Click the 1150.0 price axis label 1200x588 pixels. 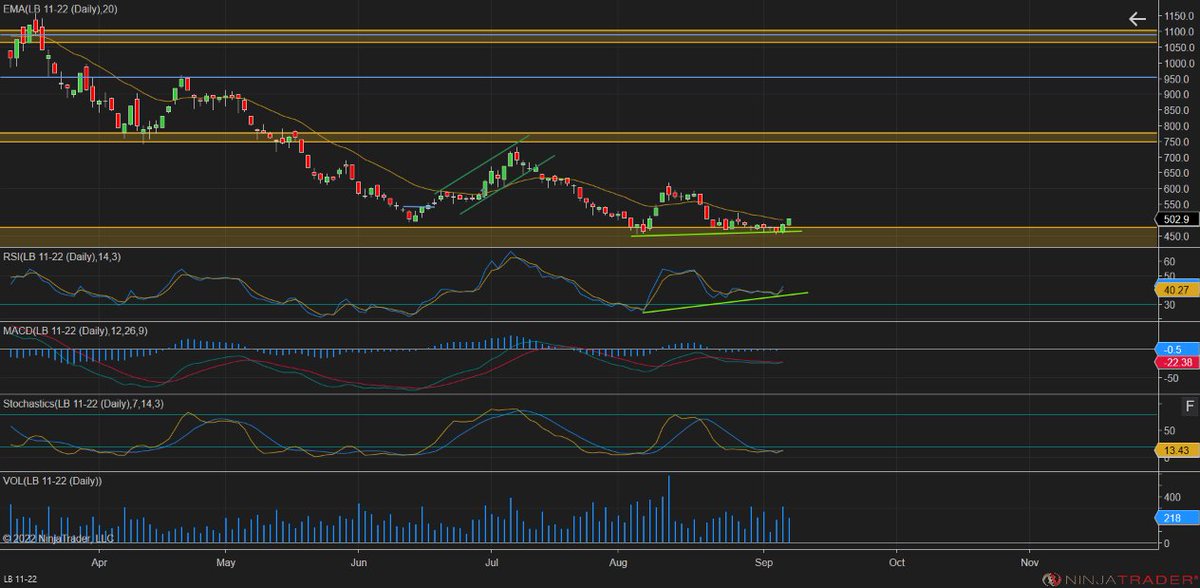(x=1181, y=16)
